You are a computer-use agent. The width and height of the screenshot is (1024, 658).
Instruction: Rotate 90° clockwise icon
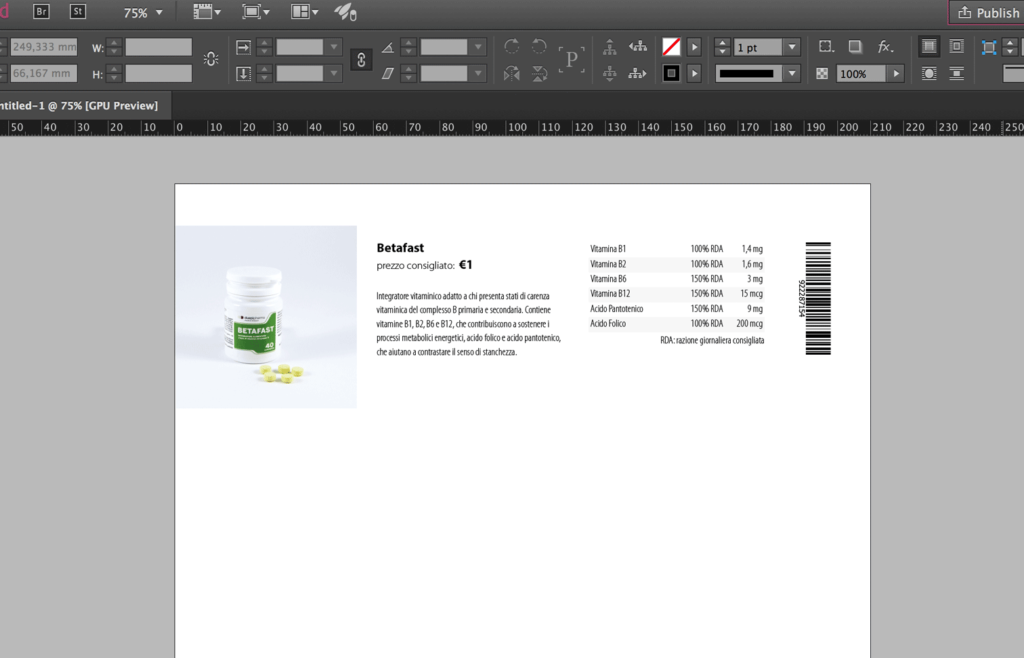click(x=512, y=46)
